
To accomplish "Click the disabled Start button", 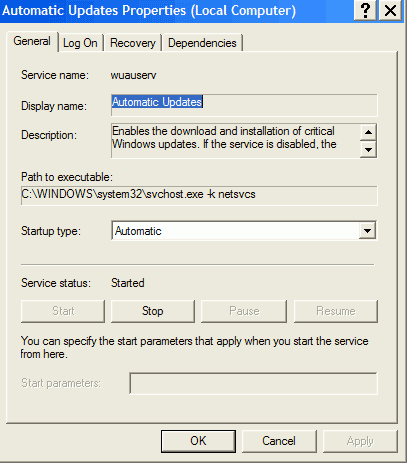I will [x=63, y=311].
